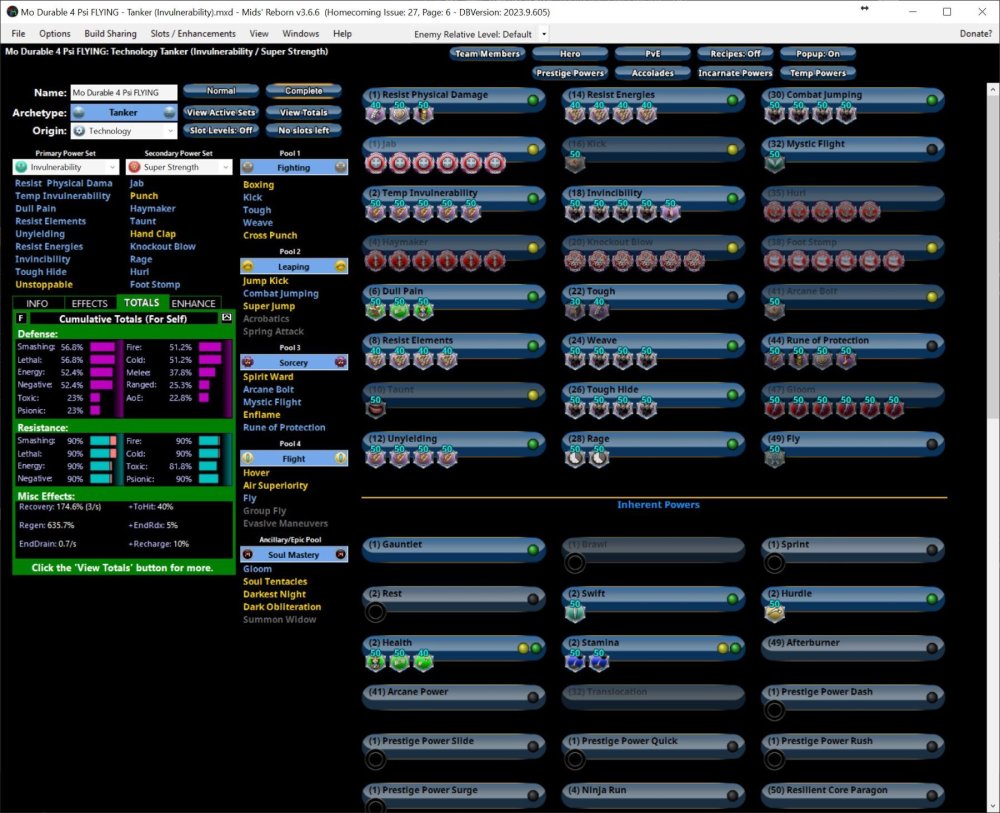The image size is (1000, 813).
Task: Toggle Slot Levels off/on button
Action: [x=221, y=130]
